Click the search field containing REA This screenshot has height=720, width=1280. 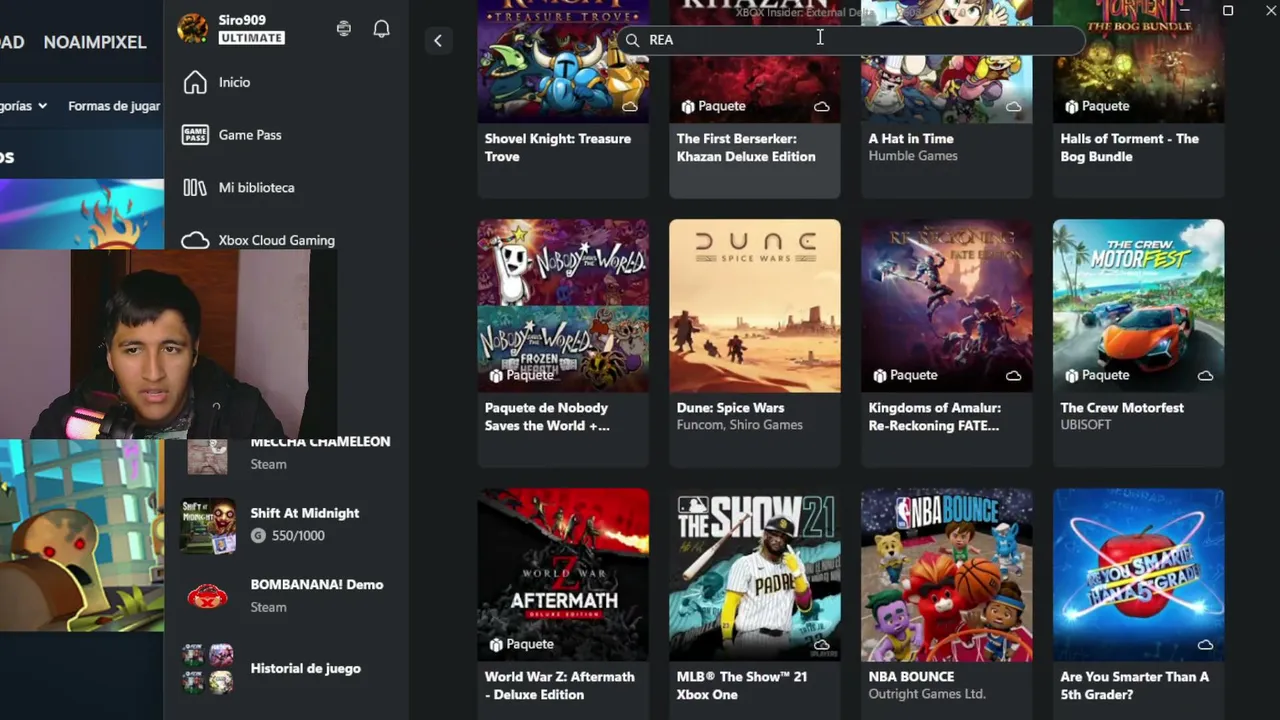pos(851,40)
